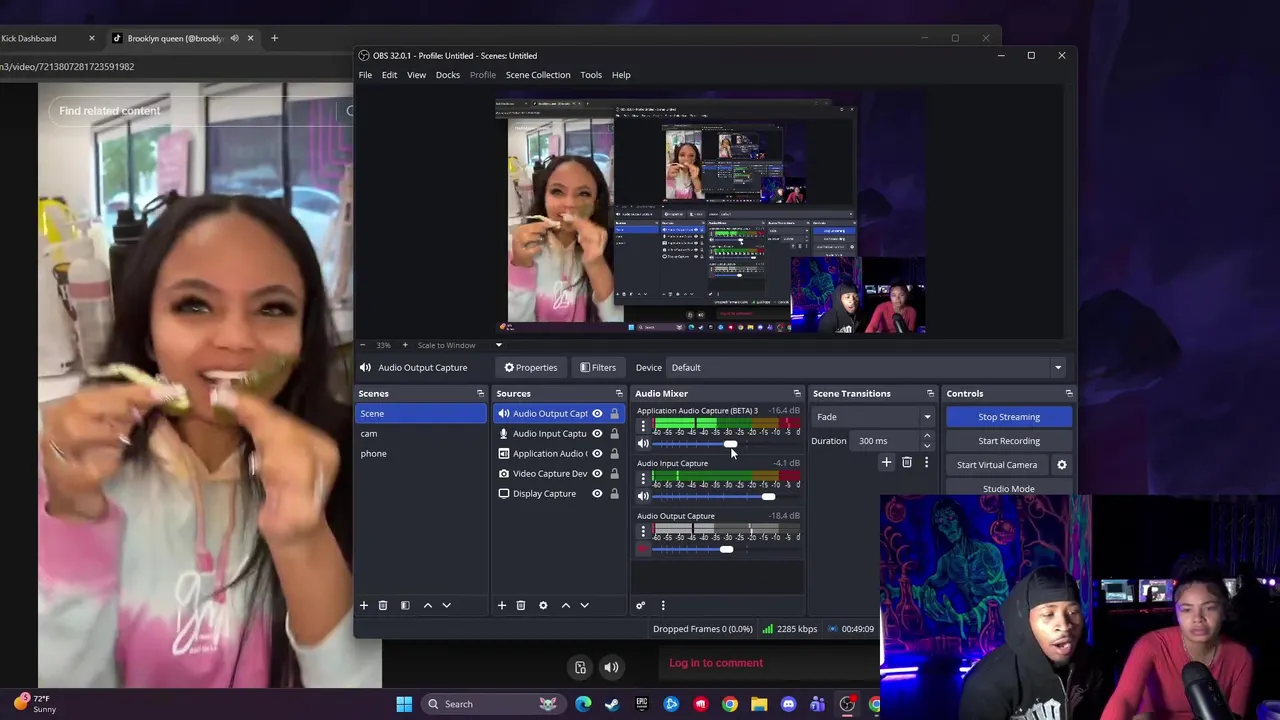The image size is (1280, 720).
Task: Hide the Application Audio source
Action: 597,453
